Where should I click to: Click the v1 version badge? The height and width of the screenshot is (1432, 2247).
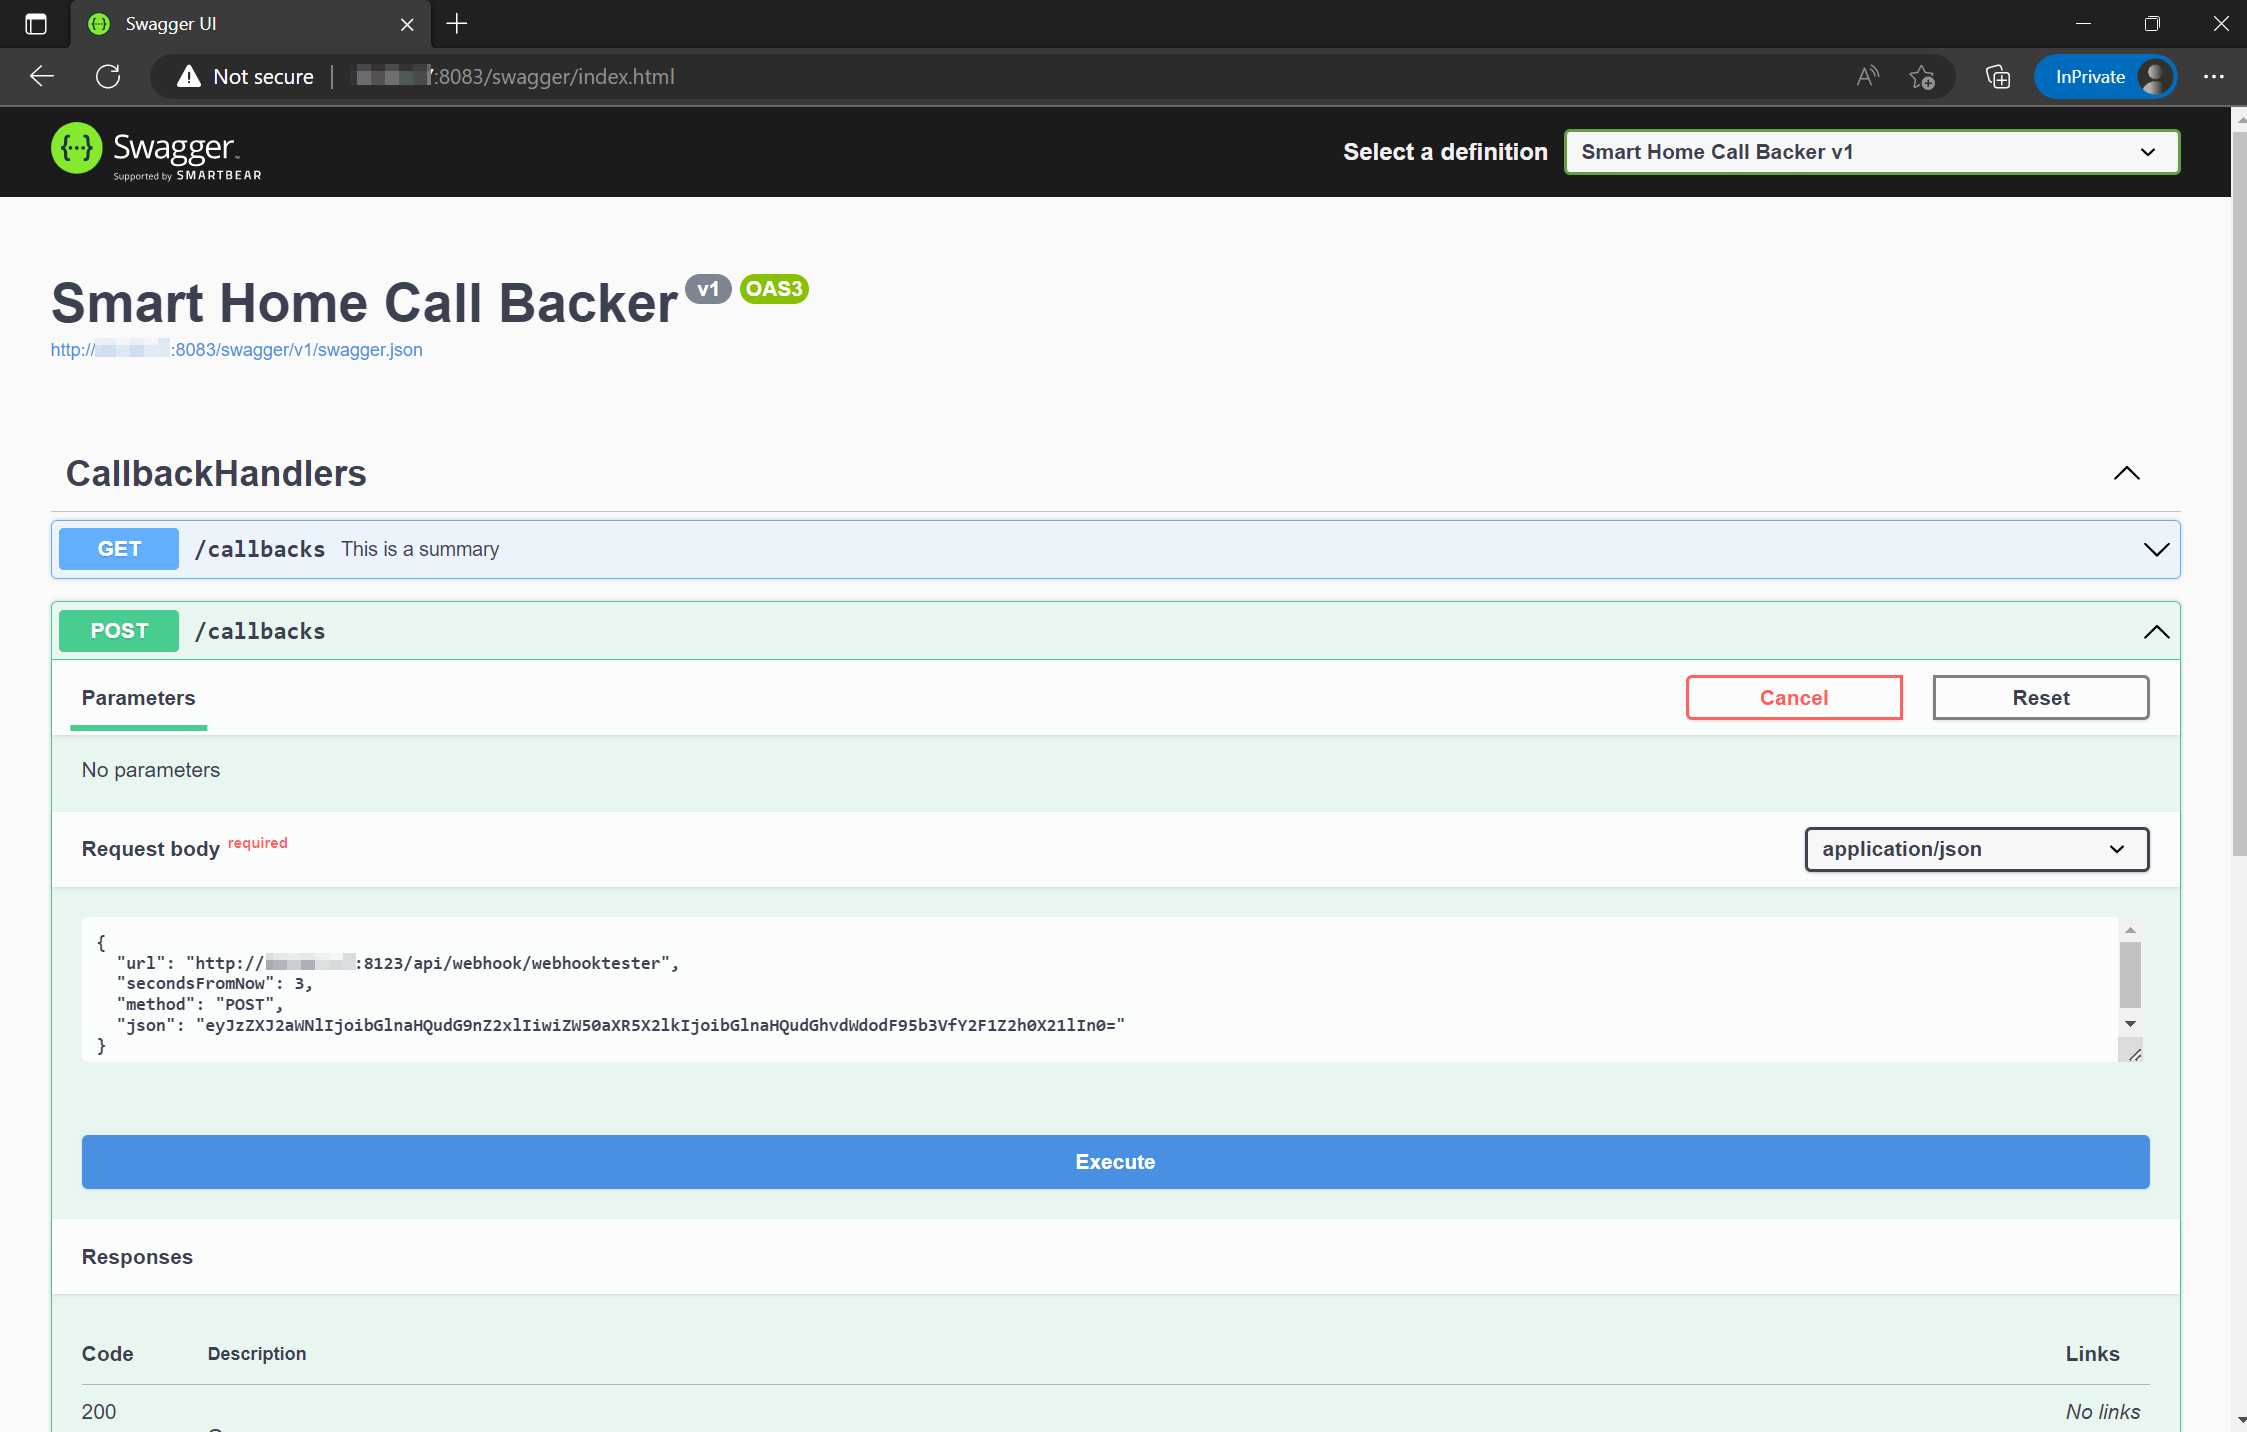(708, 289)
